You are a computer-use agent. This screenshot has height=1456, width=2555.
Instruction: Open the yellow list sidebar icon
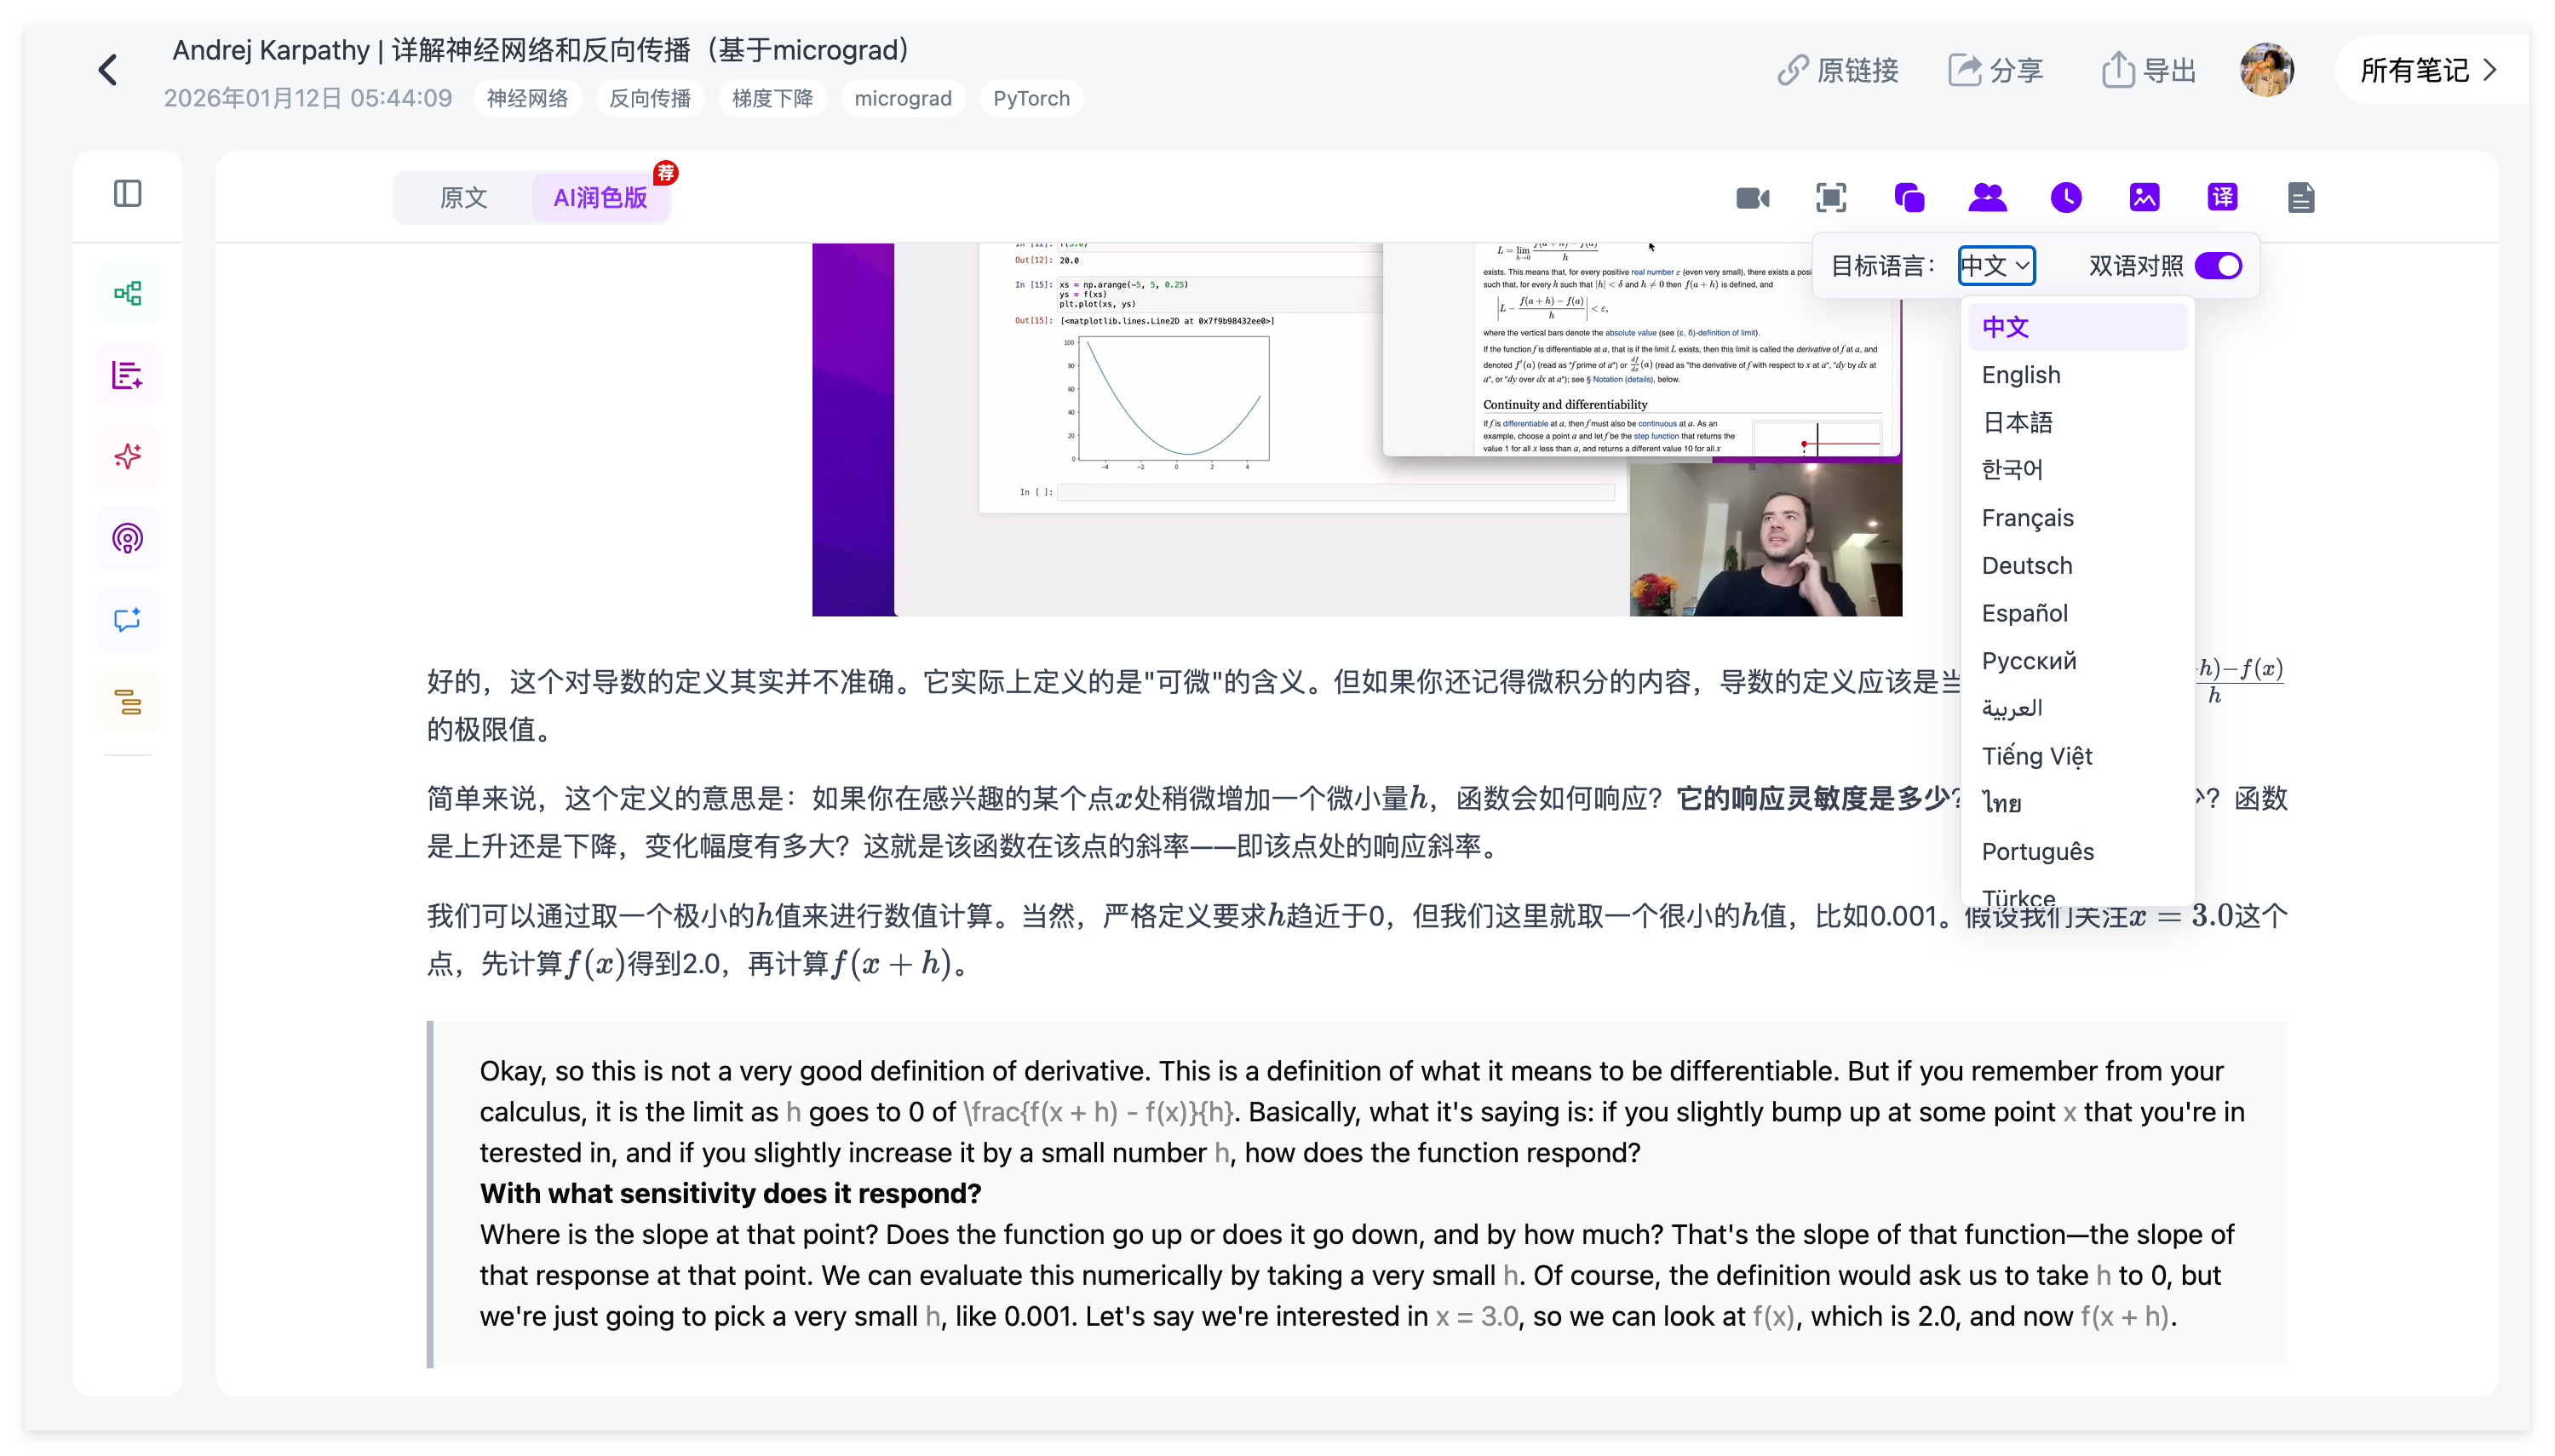click(x=127, y=702)
